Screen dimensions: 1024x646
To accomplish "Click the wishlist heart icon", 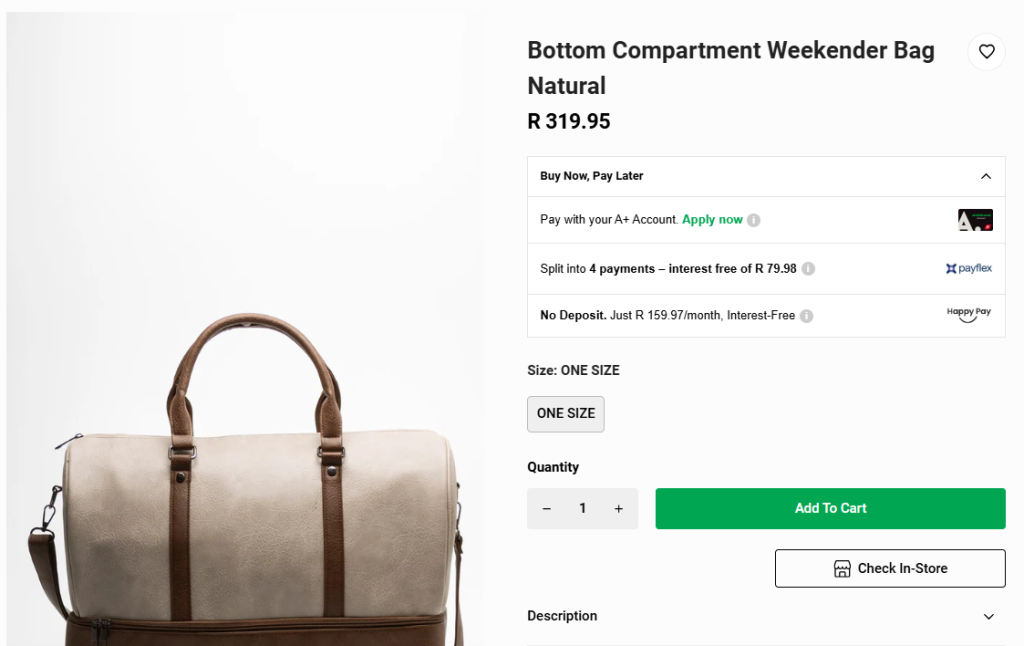I will (986, 51).
